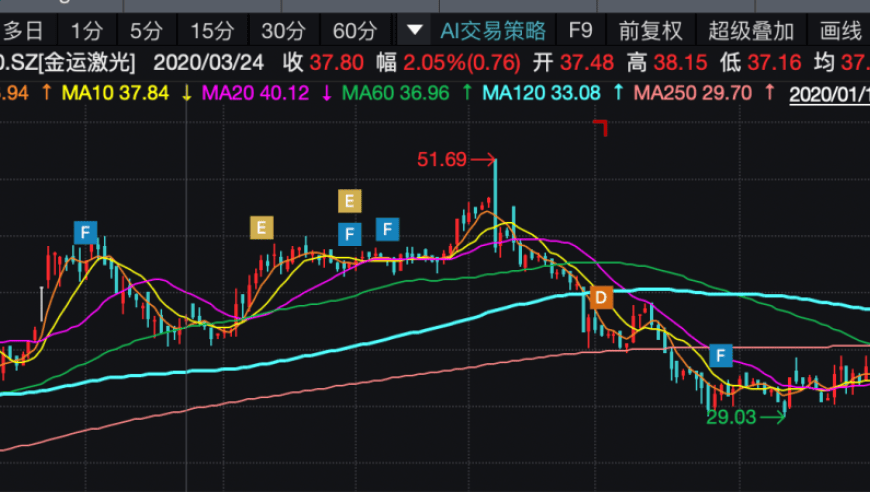Click the 51.69 high price marker
Screen dimensions: 870x492
pyautogui.click(x=442, y=160)
